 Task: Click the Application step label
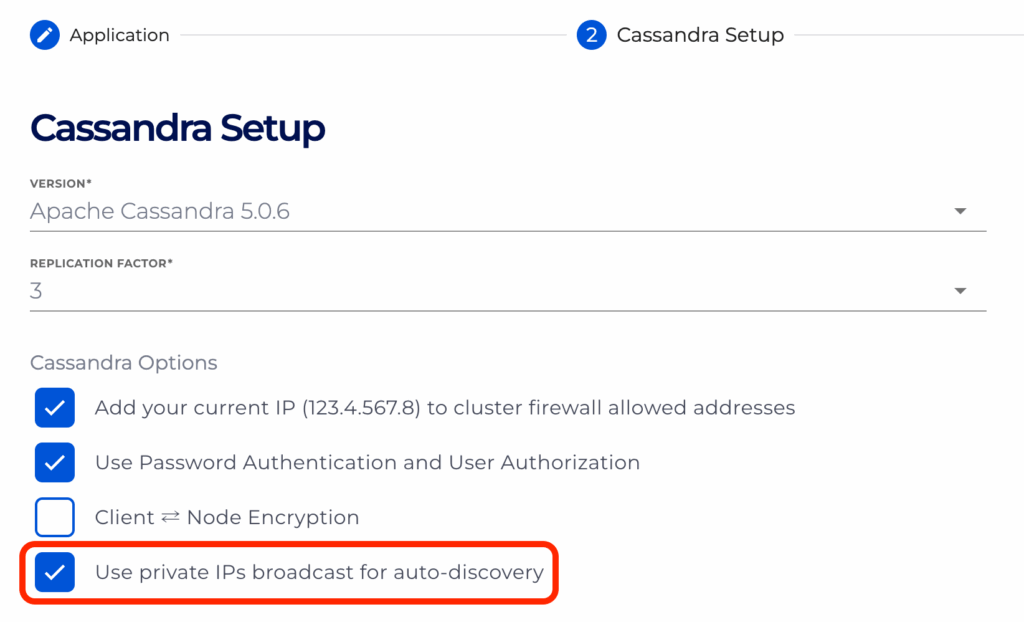(x=118, y=35)
